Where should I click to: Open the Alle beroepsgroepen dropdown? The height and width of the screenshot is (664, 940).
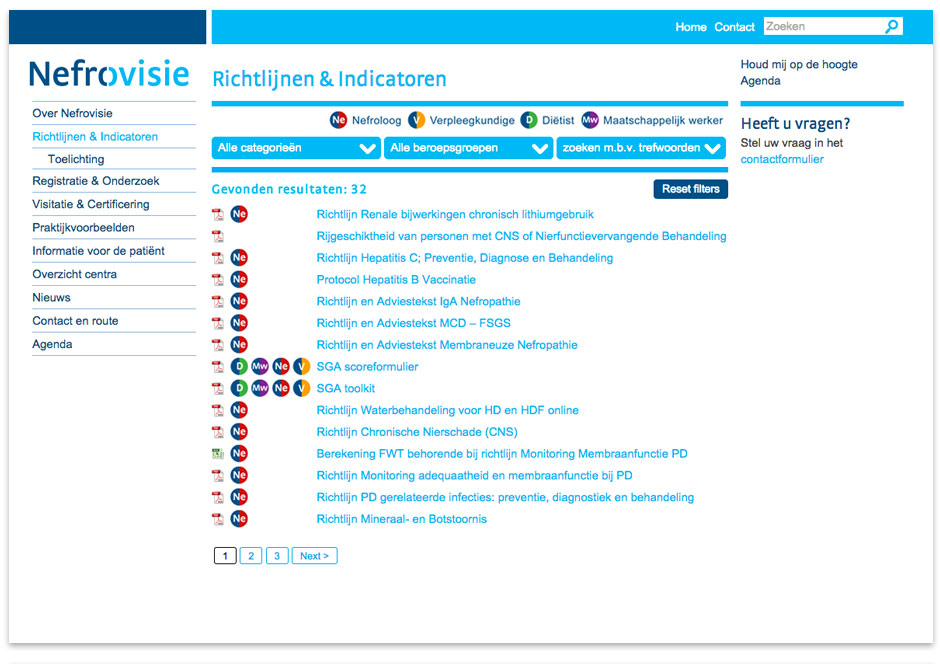[x=468, y=148]
